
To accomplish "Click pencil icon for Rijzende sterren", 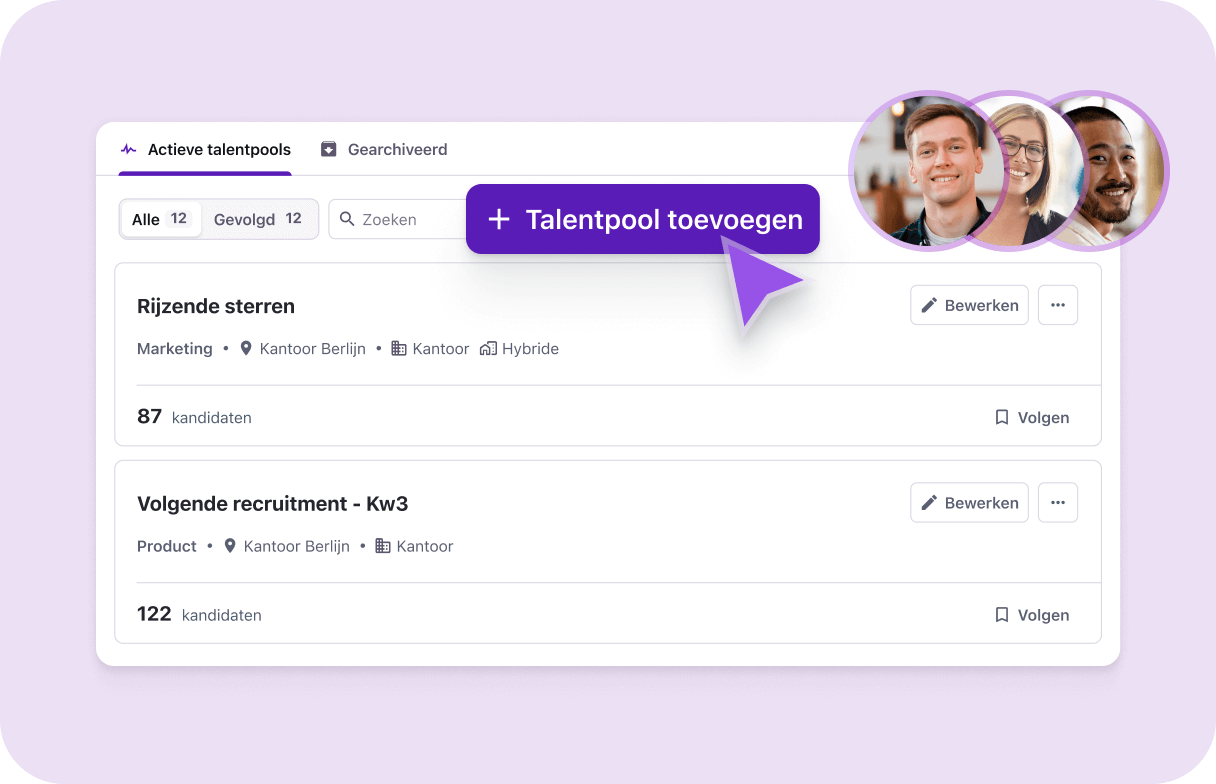I will (x=929, y=305).
